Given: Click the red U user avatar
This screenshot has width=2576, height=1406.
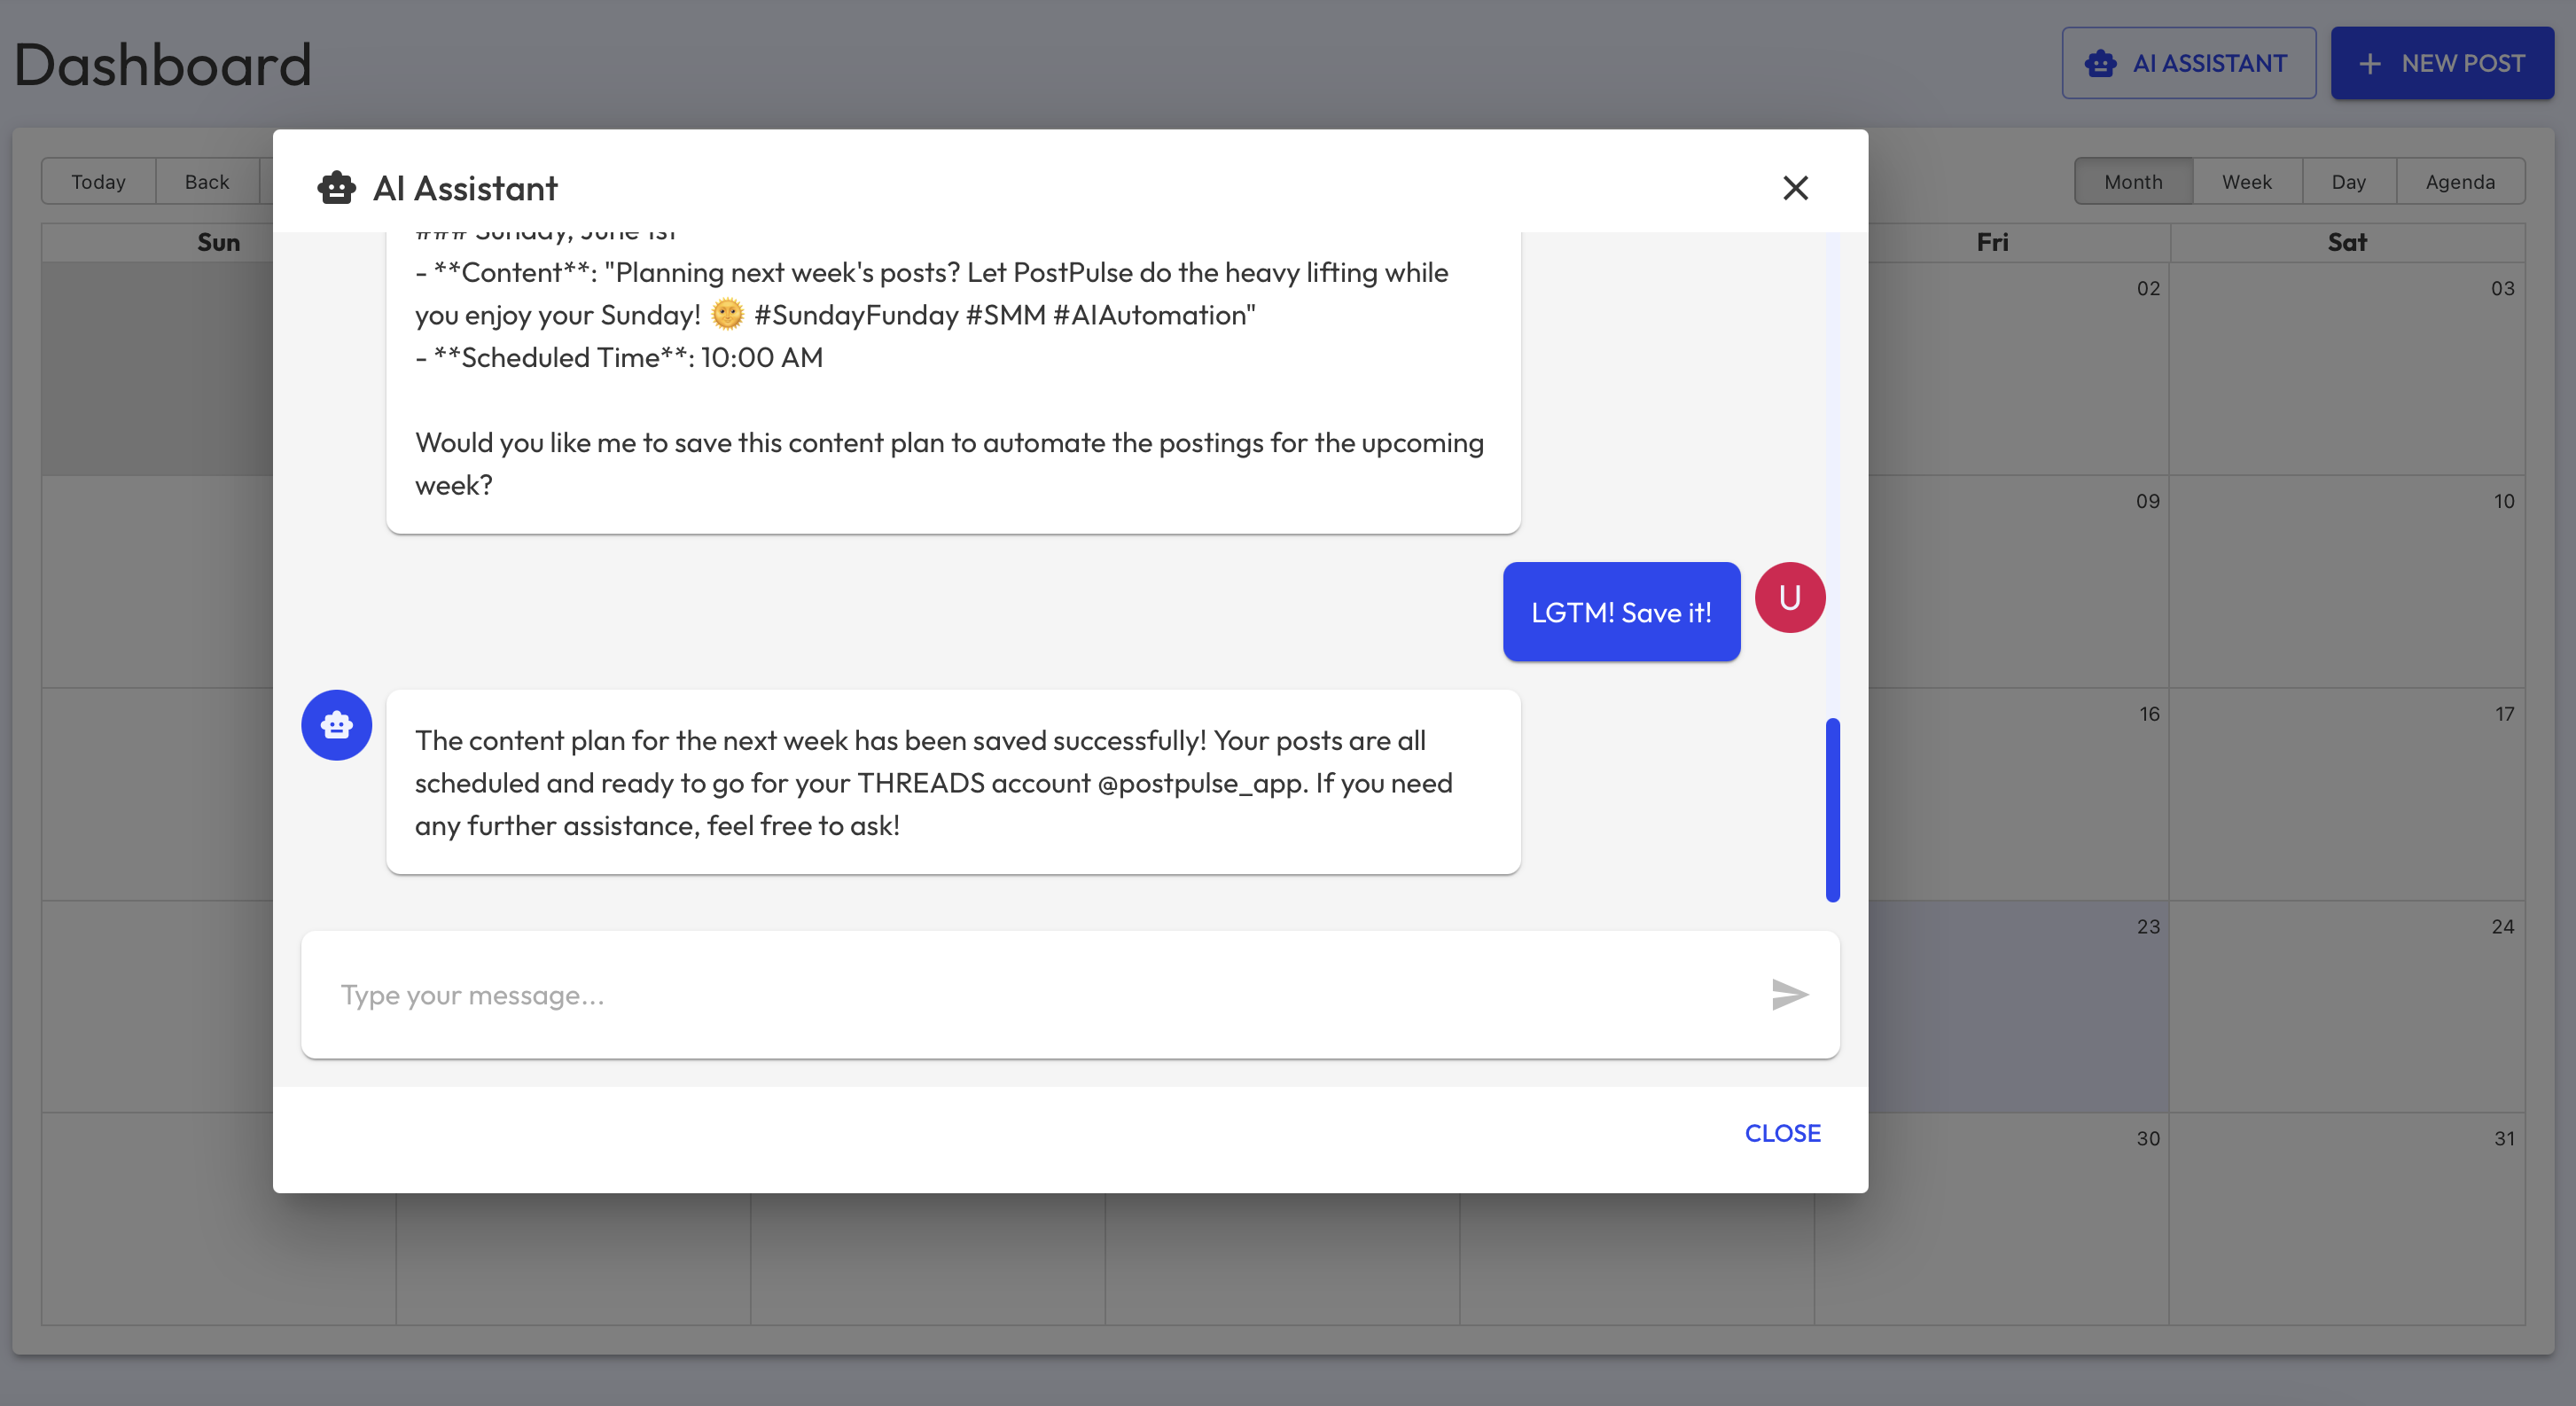Looking at the screenshot, I should tap(1790, 597).
